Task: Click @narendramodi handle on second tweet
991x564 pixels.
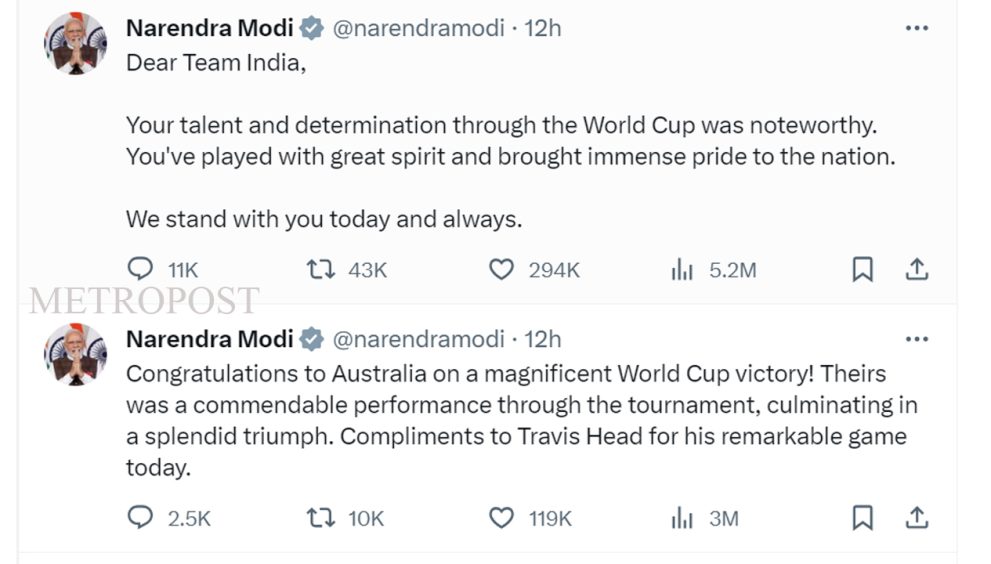Action: click(418, 340)
